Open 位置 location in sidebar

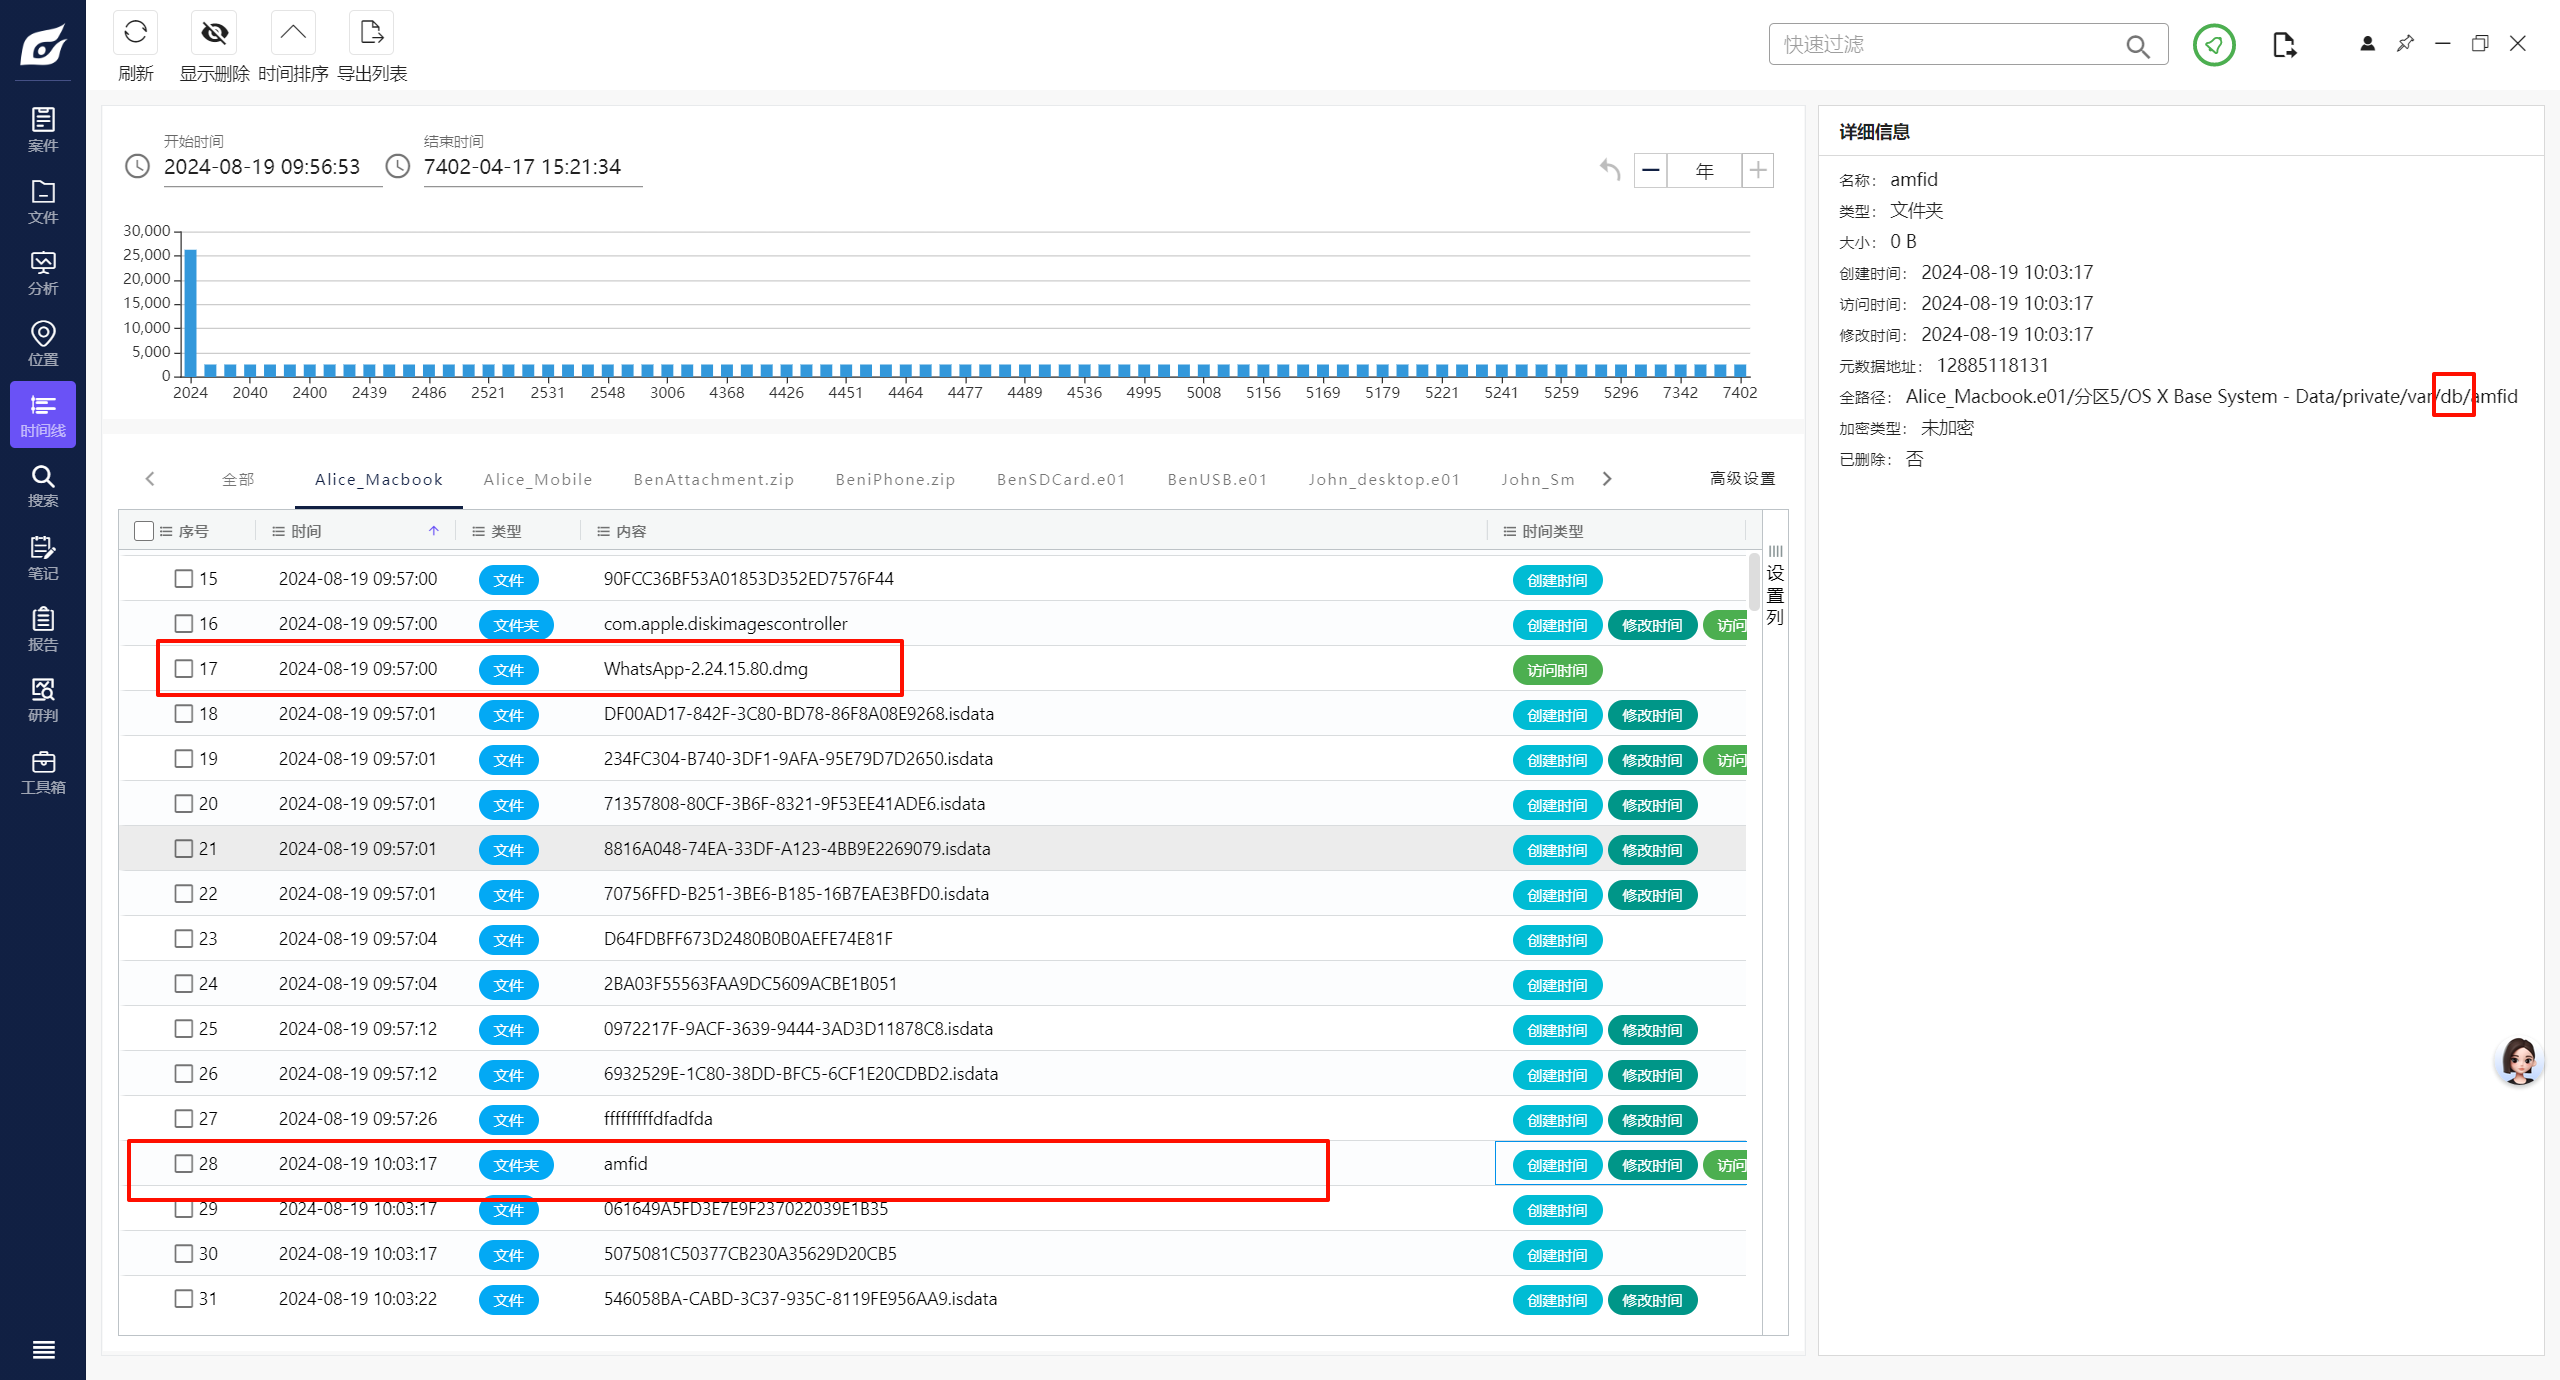click(x=43, y=342)
